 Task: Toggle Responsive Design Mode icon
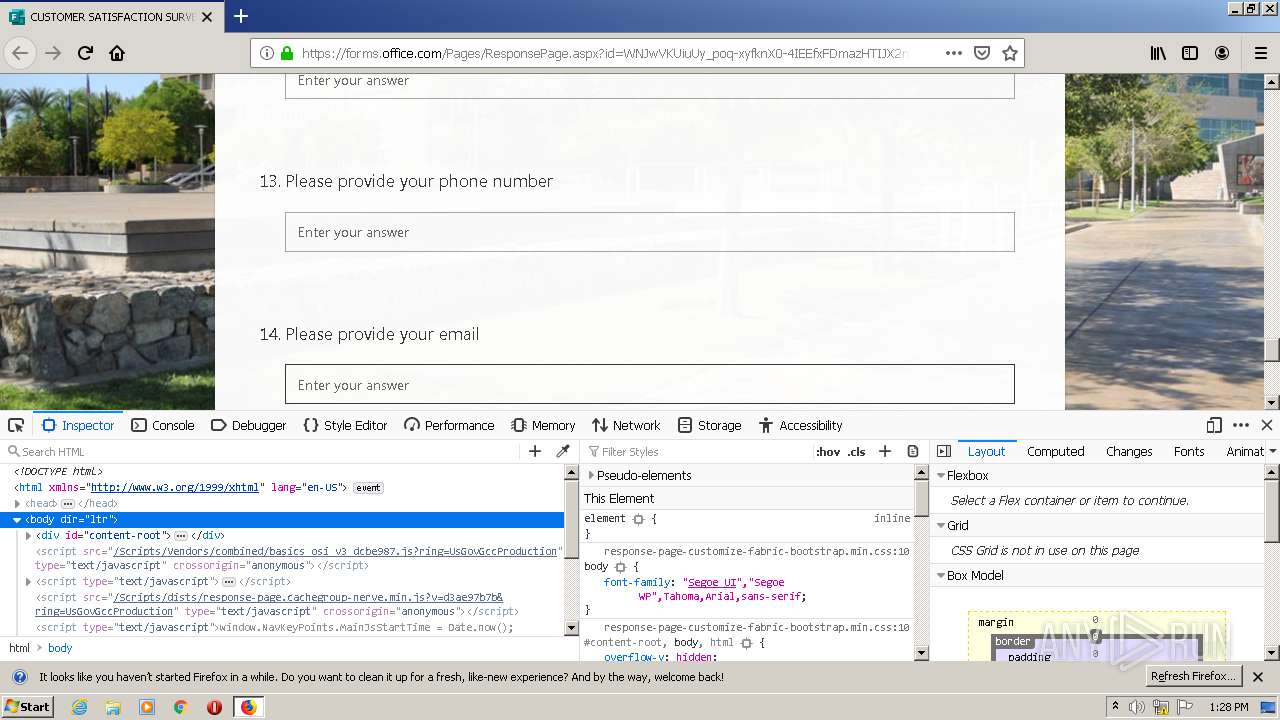click(x=1214, y=425)
